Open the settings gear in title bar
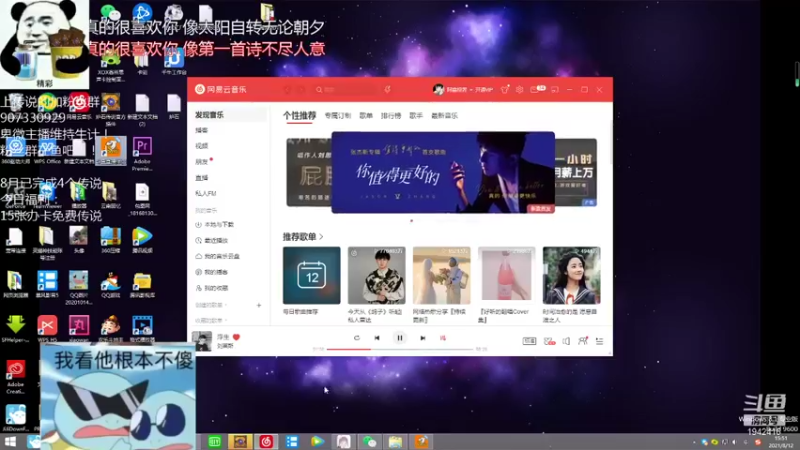This screenshot has width=800, height=450. coord(519,89)
